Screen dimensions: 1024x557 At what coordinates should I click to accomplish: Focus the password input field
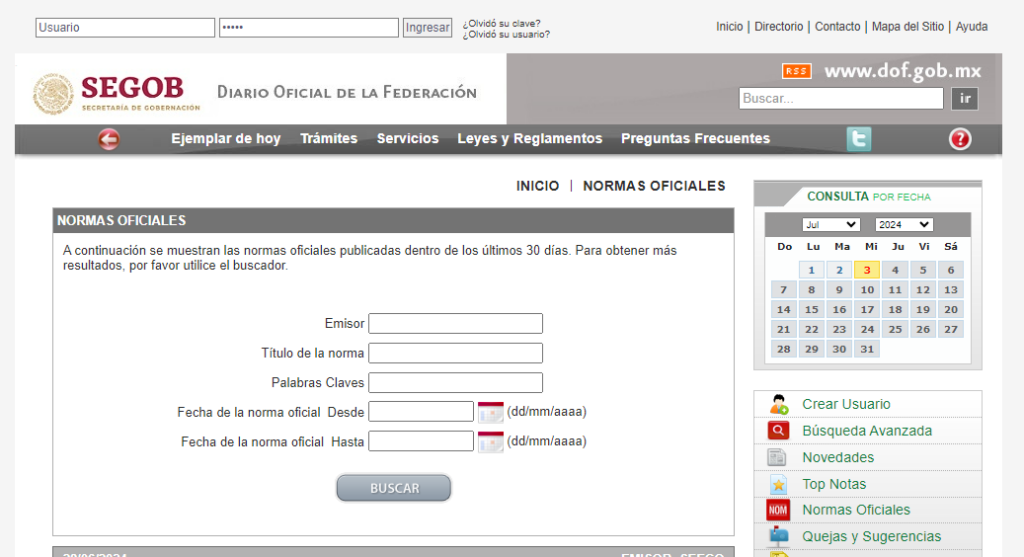[x=308, y=27]
